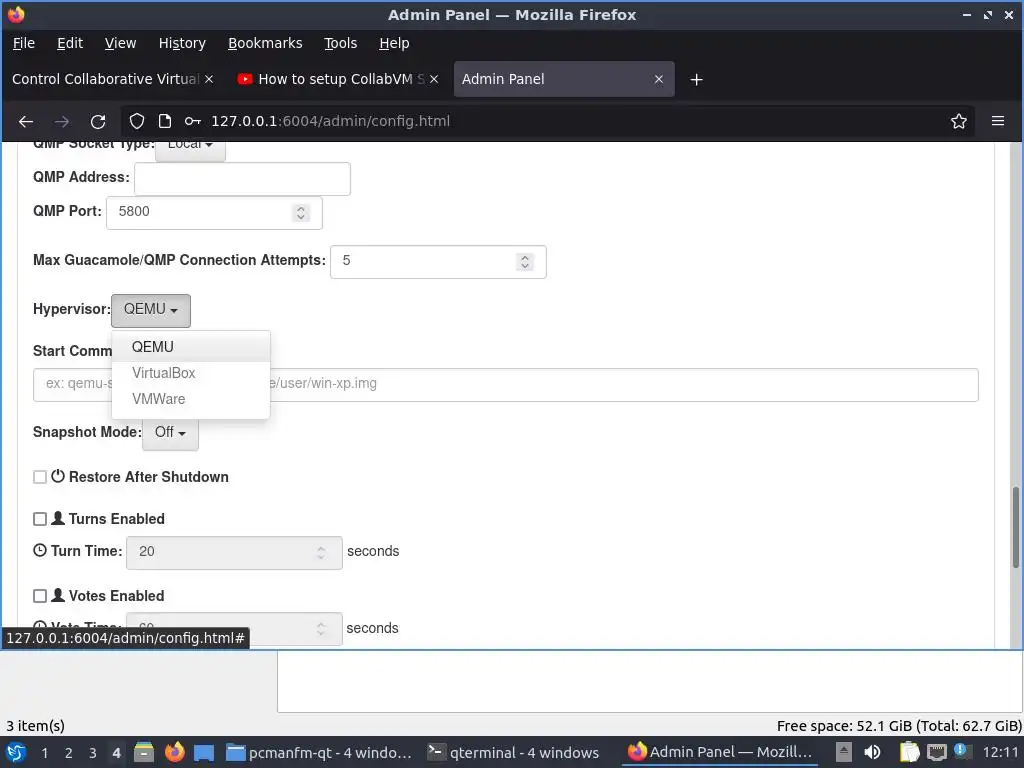Viewport: 1024px width, 768px height.
Task: Click the Free space status bar text
Action: (x=899, y=726)
